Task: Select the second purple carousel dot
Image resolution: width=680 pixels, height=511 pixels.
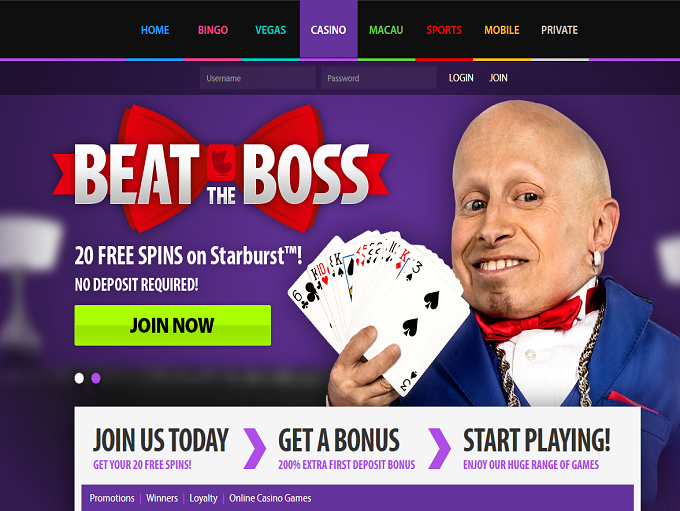Action: click(x=96, y=378)
